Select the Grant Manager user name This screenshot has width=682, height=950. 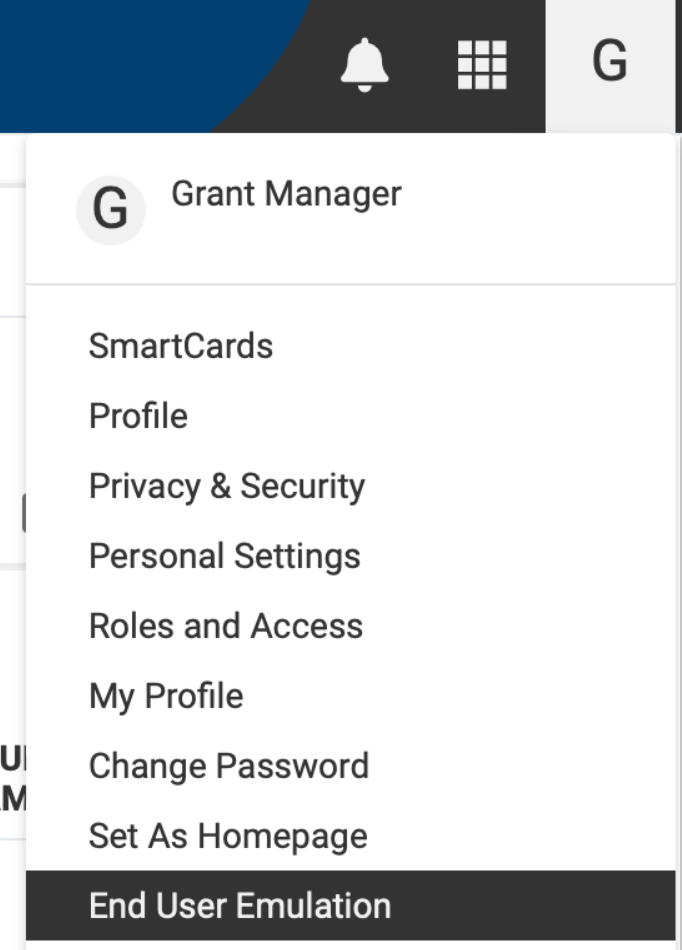coord(286,194)
